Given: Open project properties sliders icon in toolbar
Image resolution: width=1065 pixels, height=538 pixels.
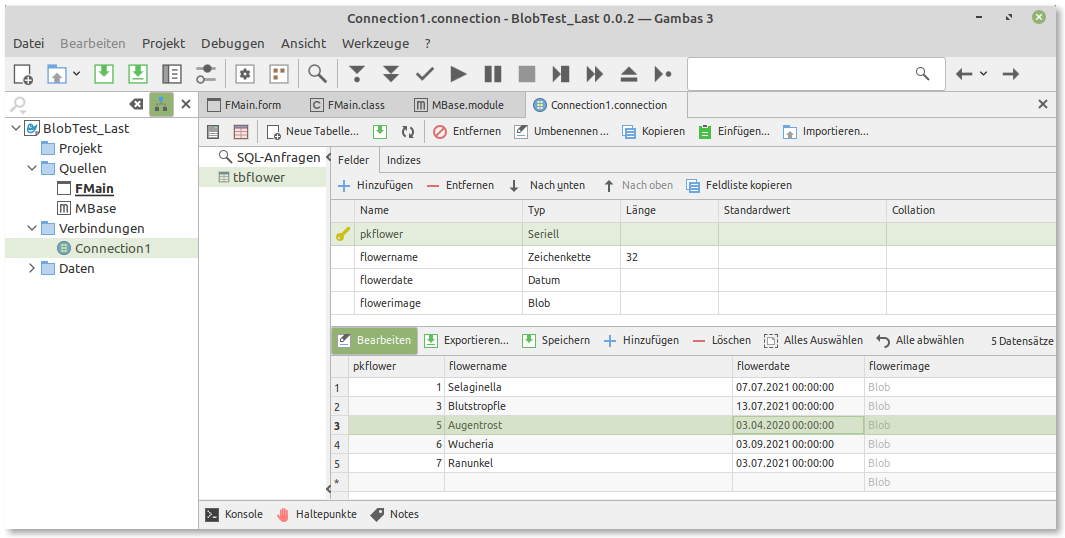Looking at the screenshot, I should tap(205, 74).
